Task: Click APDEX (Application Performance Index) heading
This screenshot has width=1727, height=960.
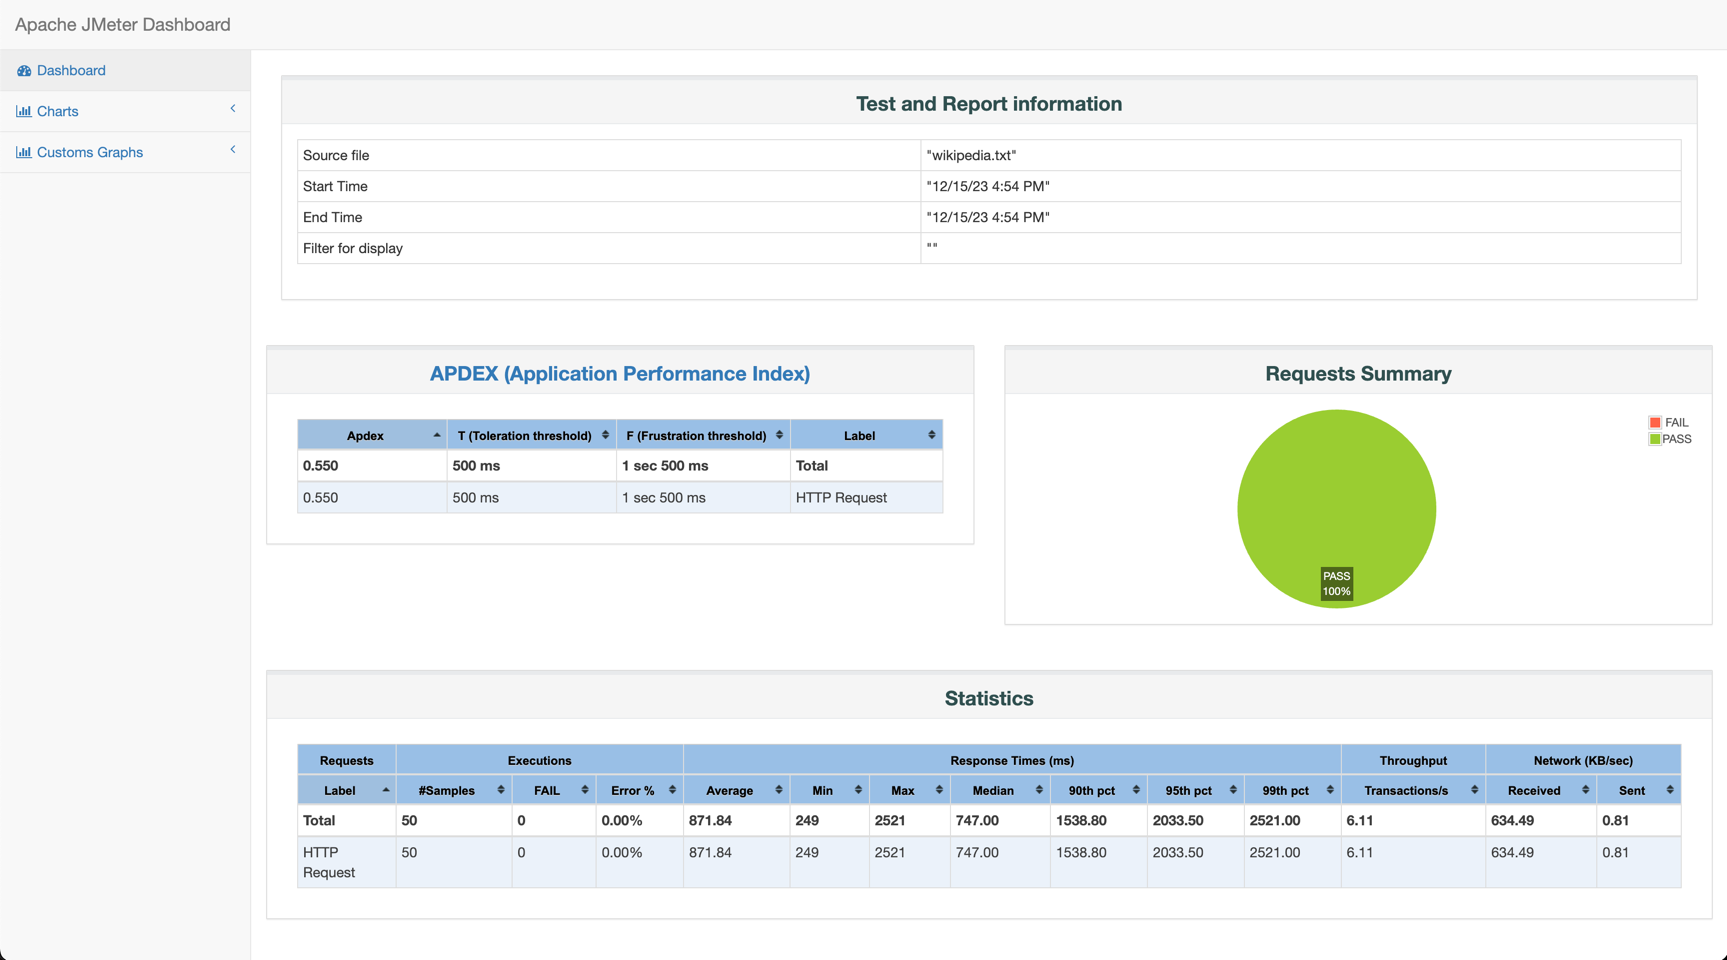Action: [619, 374]
